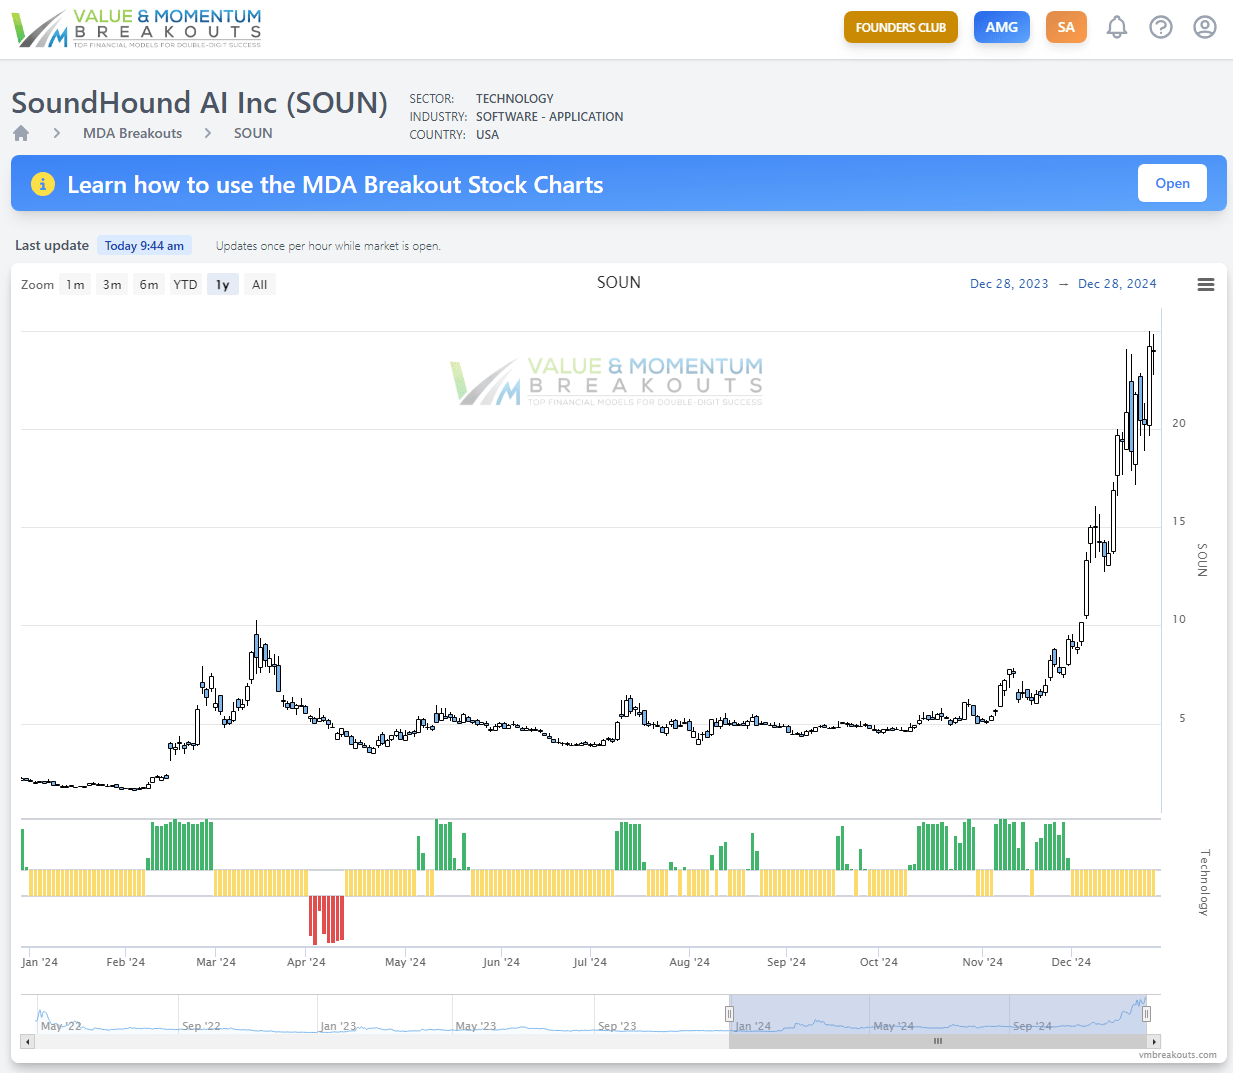
Task: Select the 1m zoom tab
Action: (75, 284)
